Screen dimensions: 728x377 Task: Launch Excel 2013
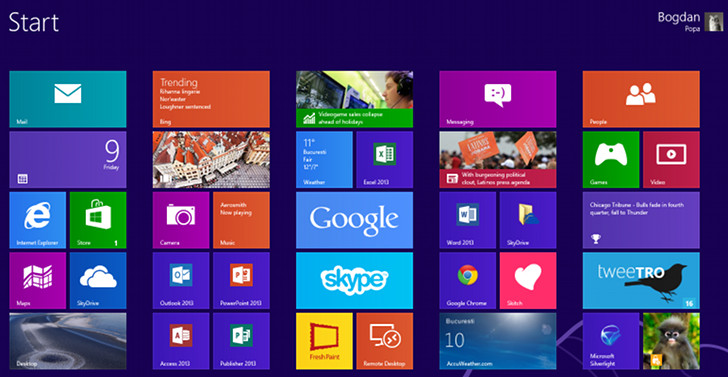click(385, 160)
